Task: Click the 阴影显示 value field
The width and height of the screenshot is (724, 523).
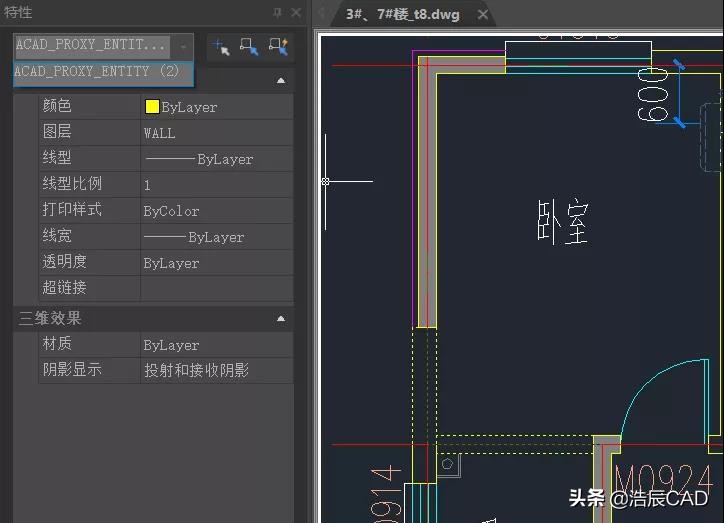Action: click(x=216, y=370)
